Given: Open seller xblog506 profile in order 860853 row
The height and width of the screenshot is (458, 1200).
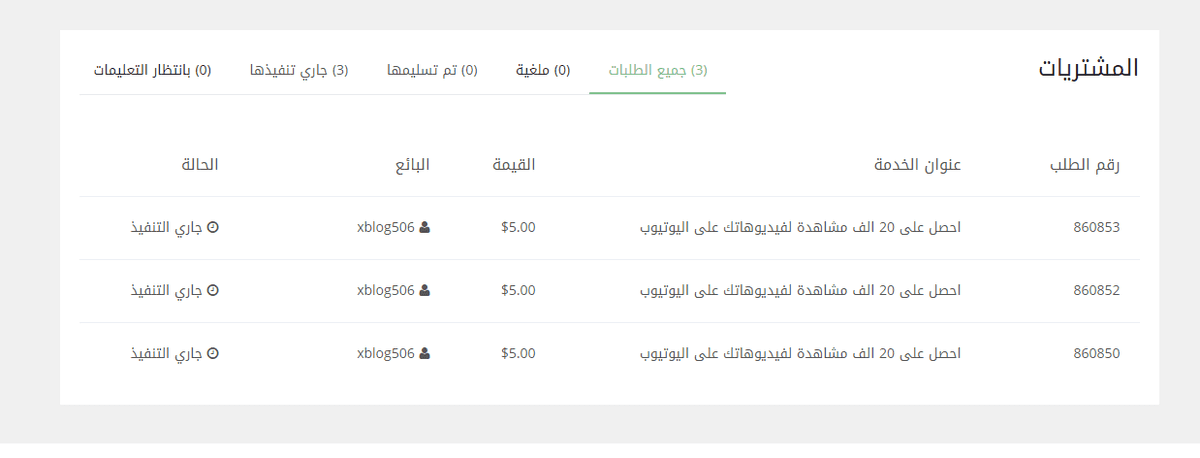Looking at the screenshot, I should [x=385, y=227].
